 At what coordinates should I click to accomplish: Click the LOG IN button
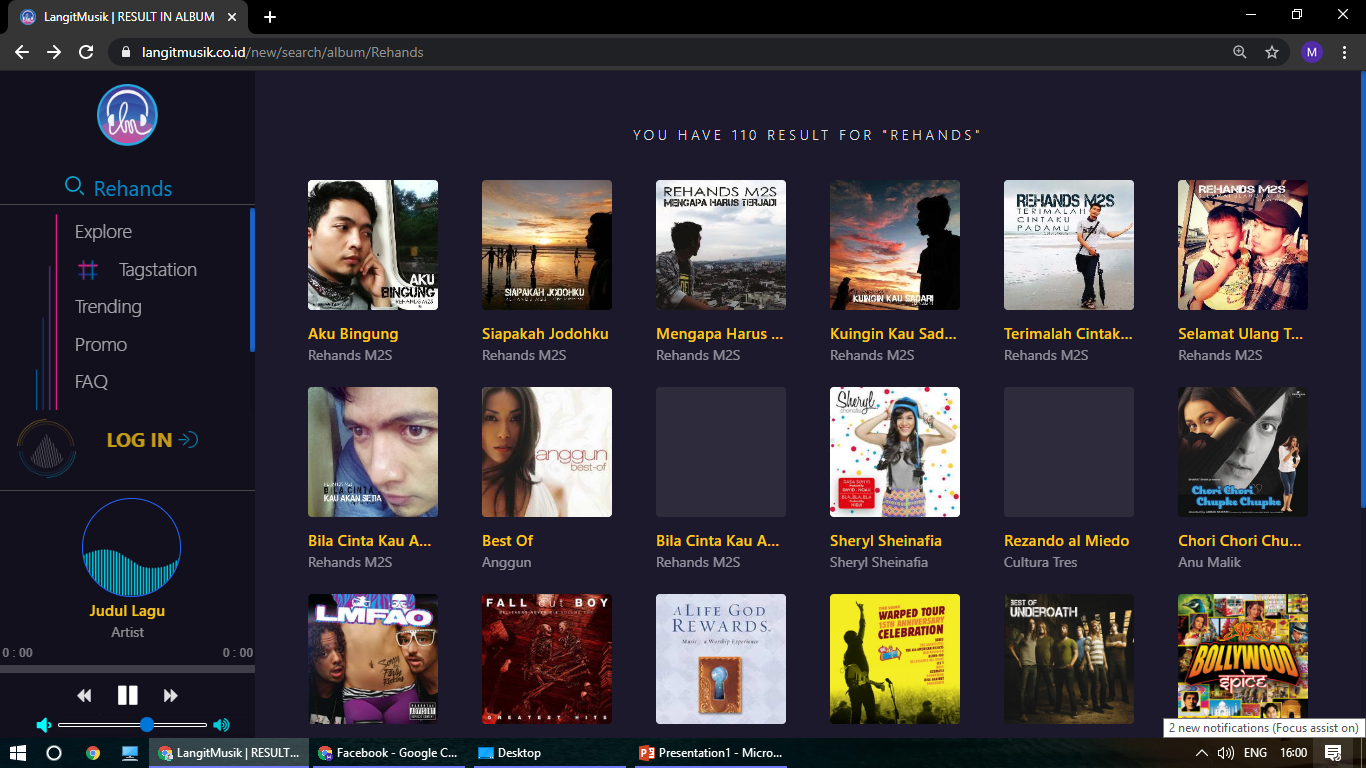coord(139,440)
